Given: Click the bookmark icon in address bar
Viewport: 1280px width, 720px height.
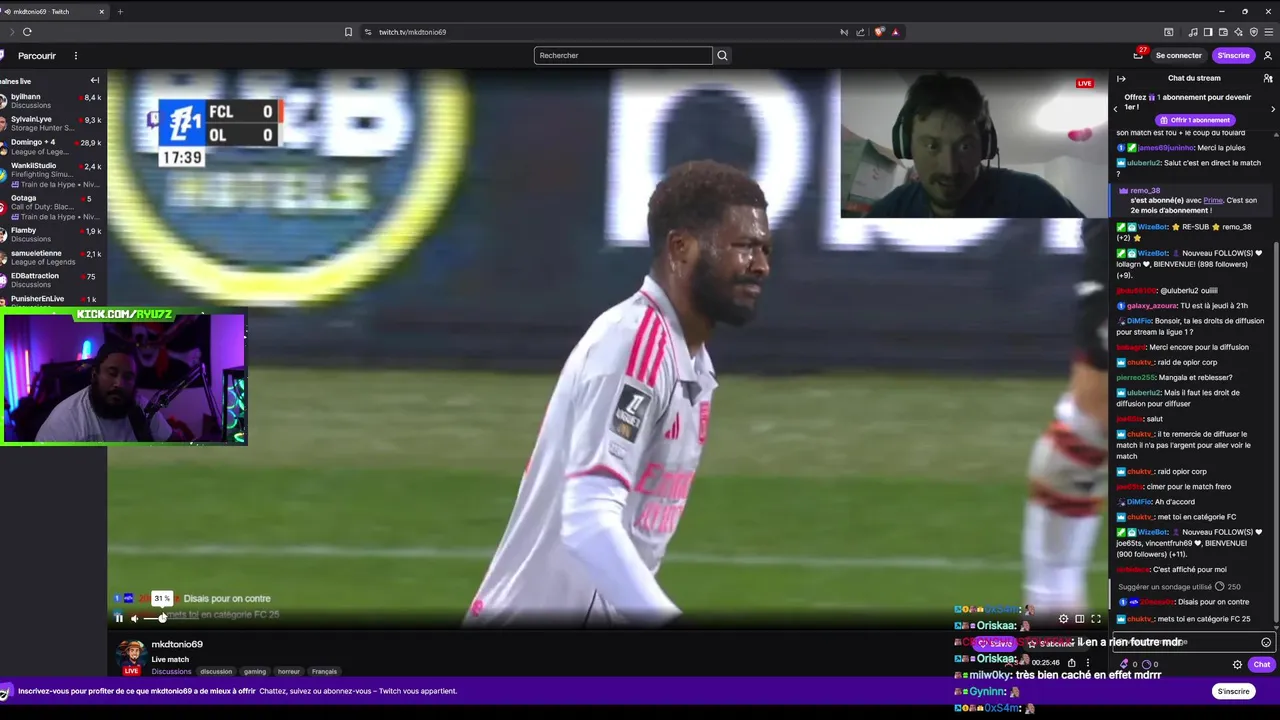Looking at the screenshot, I should coord(348,32).
